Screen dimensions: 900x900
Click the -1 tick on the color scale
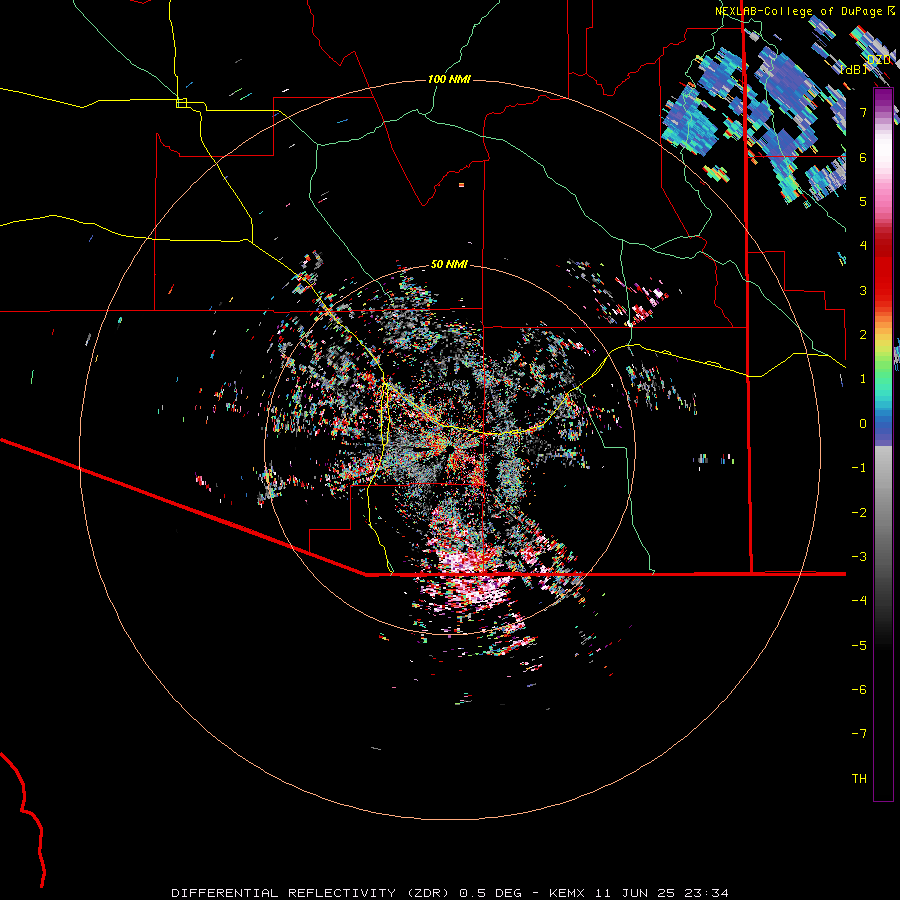click(x=859, y=468)
